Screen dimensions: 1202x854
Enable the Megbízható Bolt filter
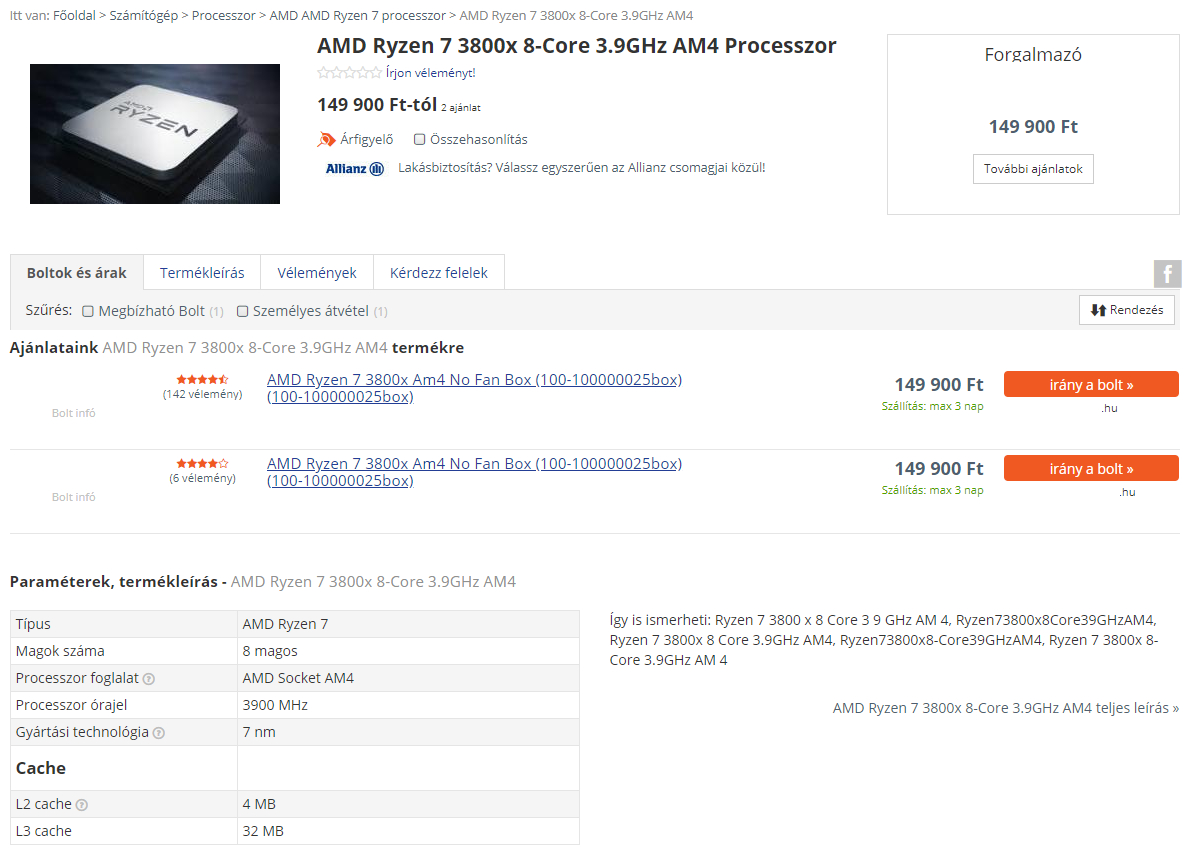click(88, 311)
